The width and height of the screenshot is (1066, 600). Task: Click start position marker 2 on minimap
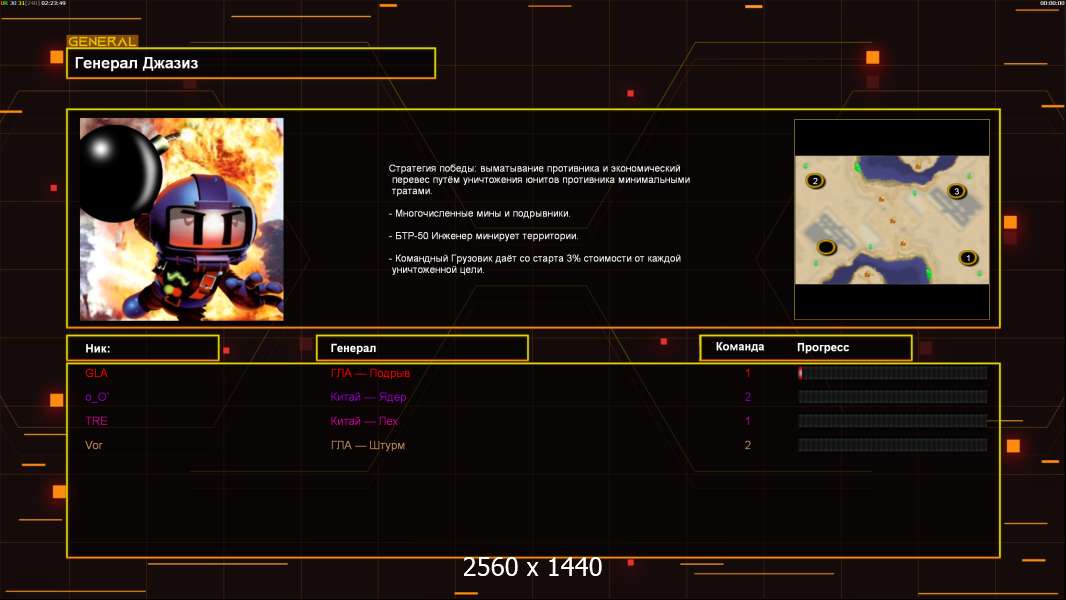click(815, 180)
